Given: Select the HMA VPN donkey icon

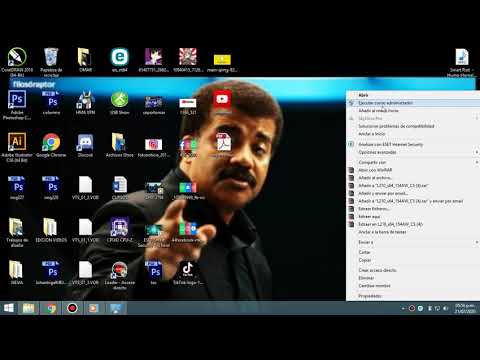Looking at the screenshot, I should point(85,100).
